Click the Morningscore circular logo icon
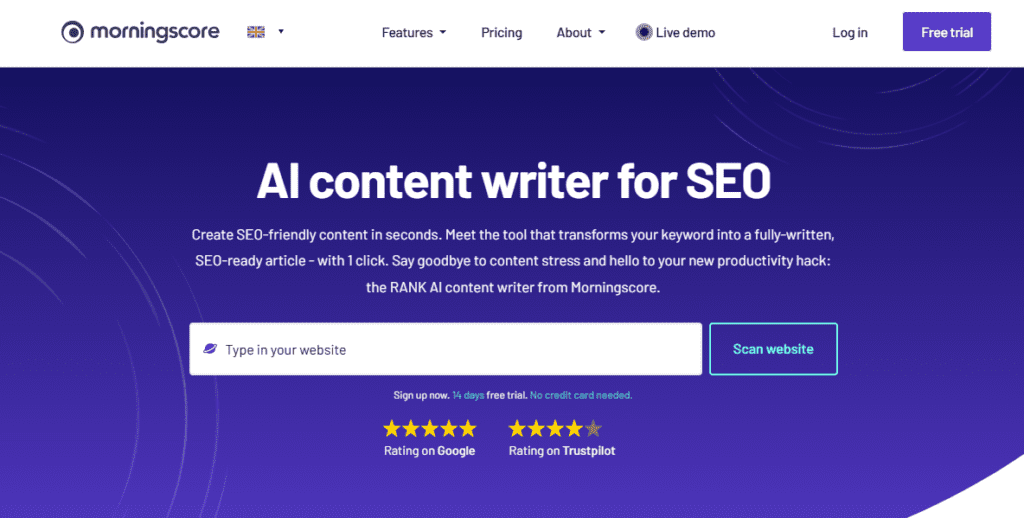1024x518 pixels. click(x=72, y=32)
